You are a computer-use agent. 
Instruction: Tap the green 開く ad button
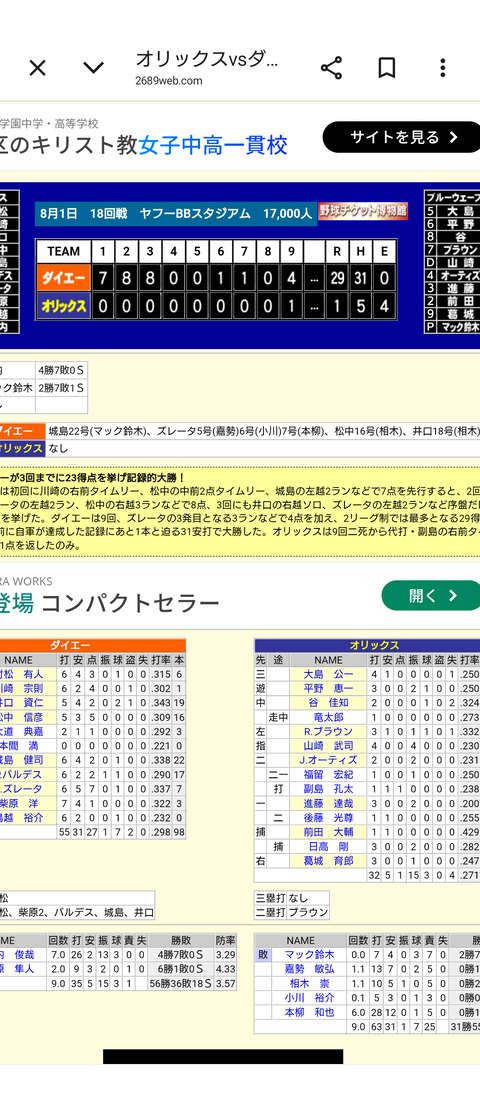[x=433, y=596]
